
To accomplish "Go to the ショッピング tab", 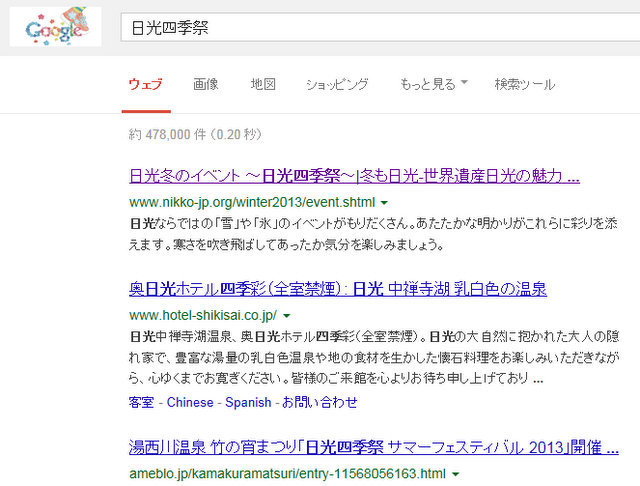I will coord(337,84).
